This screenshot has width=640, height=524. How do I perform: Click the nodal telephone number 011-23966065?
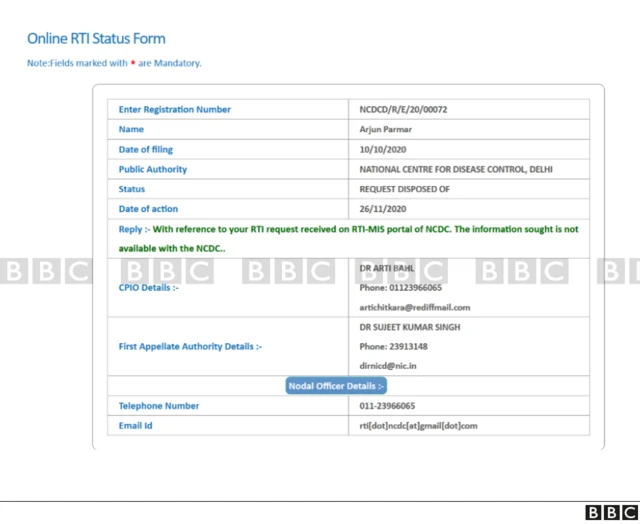point(387,406)
